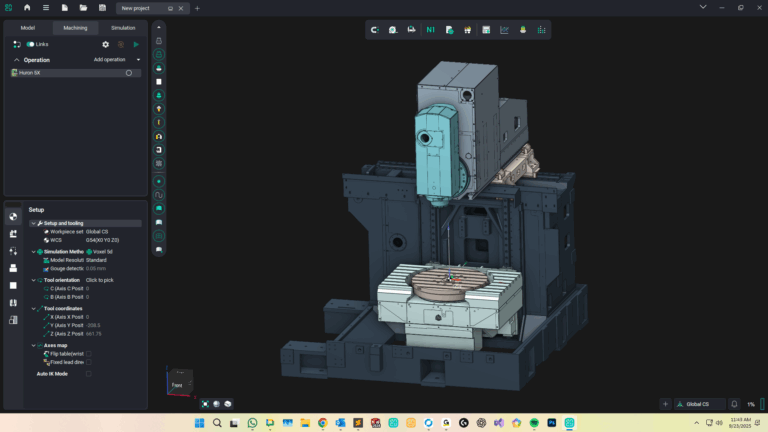Enable the Flip table checkbox
This screenshot has height=432, width=768.
88,354
